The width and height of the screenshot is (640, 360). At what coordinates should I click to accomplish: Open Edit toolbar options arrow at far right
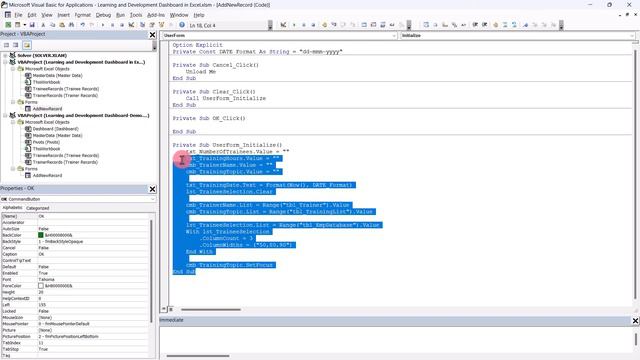click(561, 25)
